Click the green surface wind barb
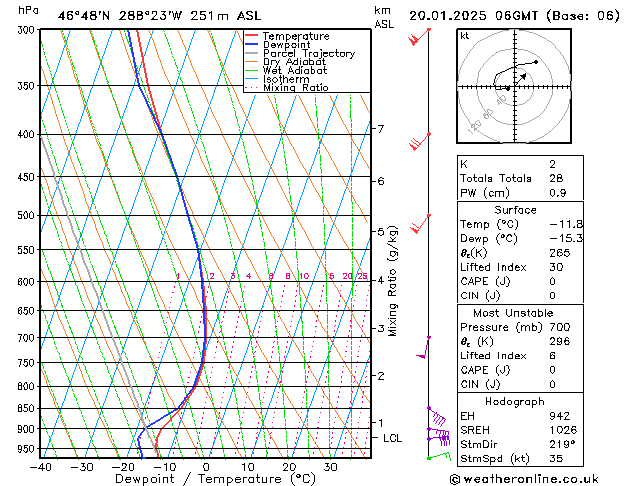Screen dimensions: 629x486 (439, 456)
